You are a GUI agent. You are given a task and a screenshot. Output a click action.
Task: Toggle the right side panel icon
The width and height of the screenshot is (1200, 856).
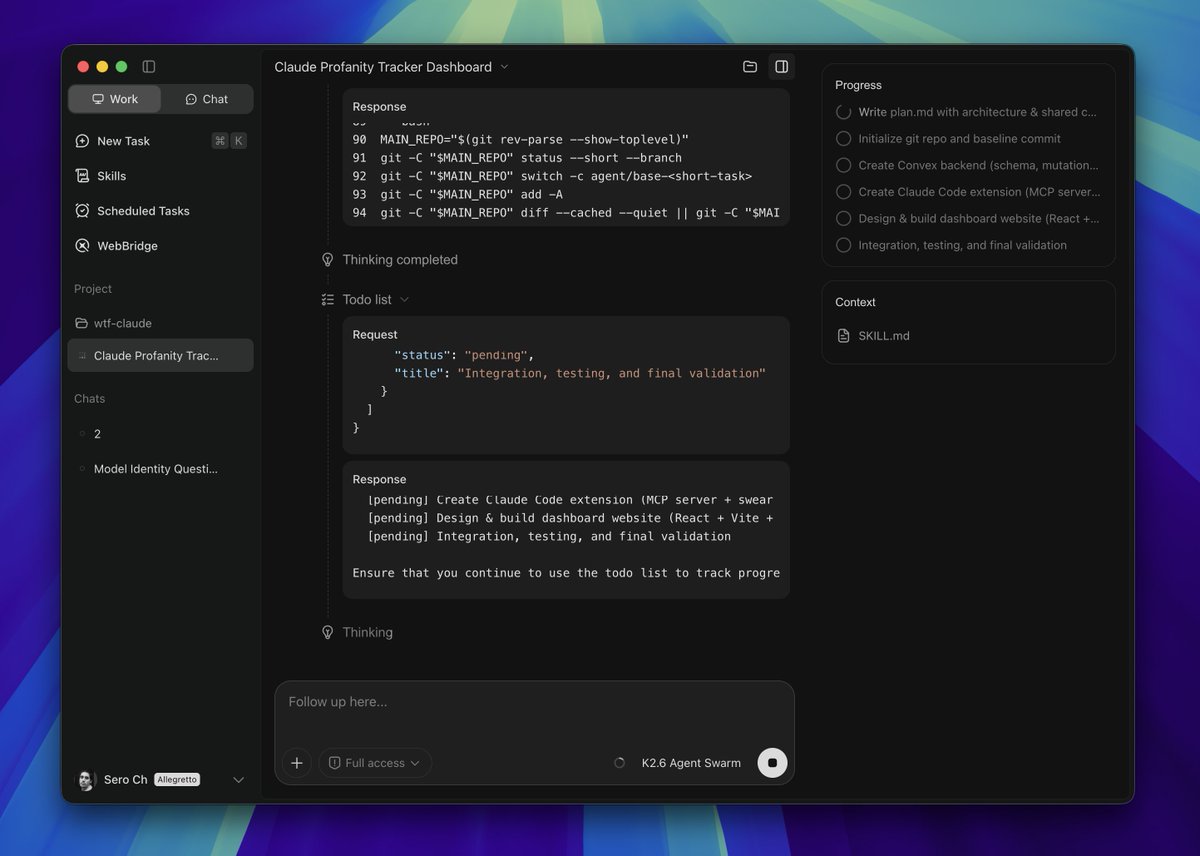tap(782, 67)
